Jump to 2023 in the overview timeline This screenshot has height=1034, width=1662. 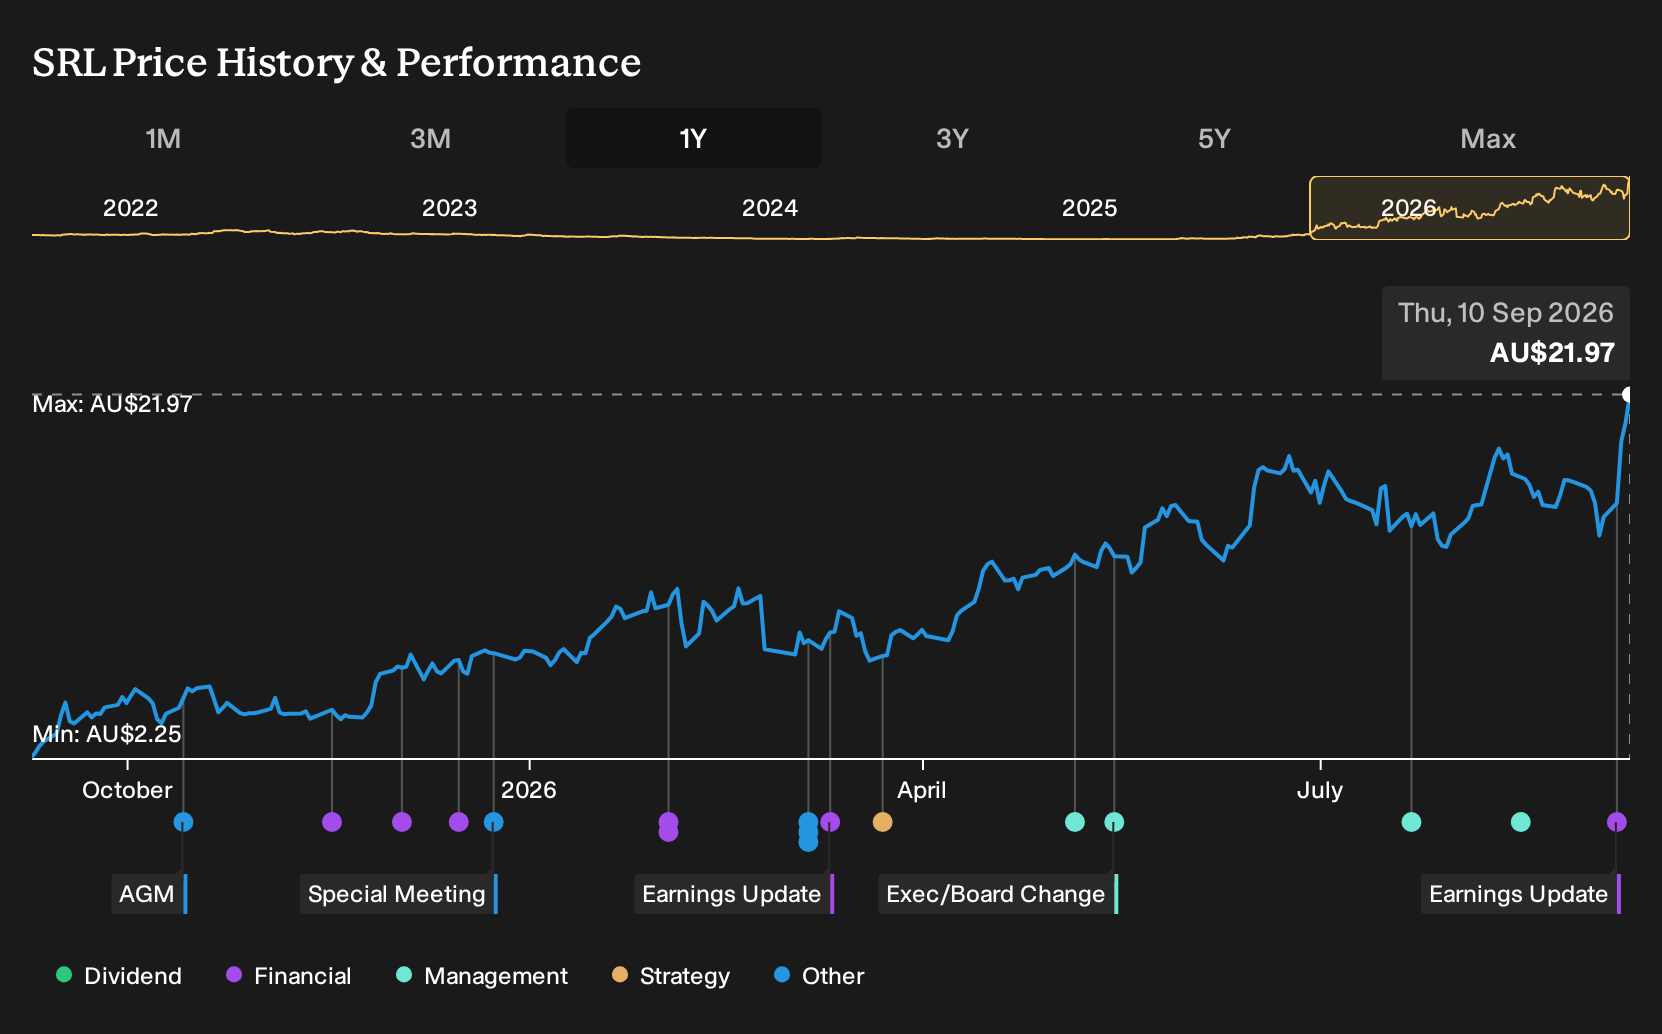tap(450, 208)
